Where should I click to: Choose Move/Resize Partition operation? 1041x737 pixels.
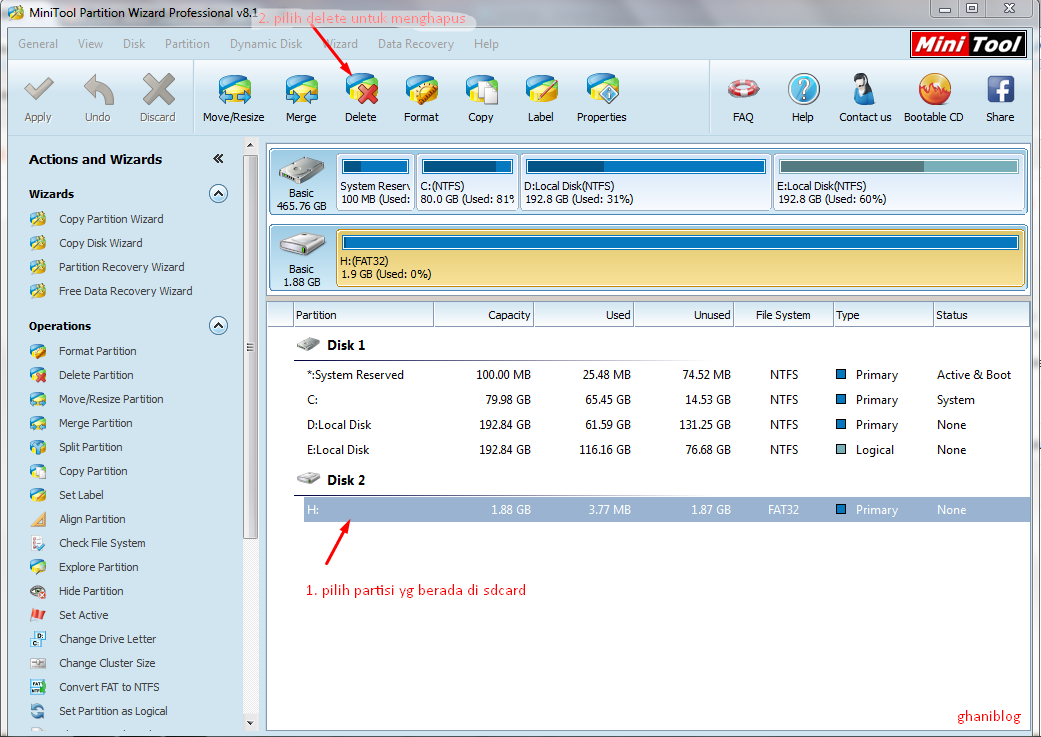111,399
